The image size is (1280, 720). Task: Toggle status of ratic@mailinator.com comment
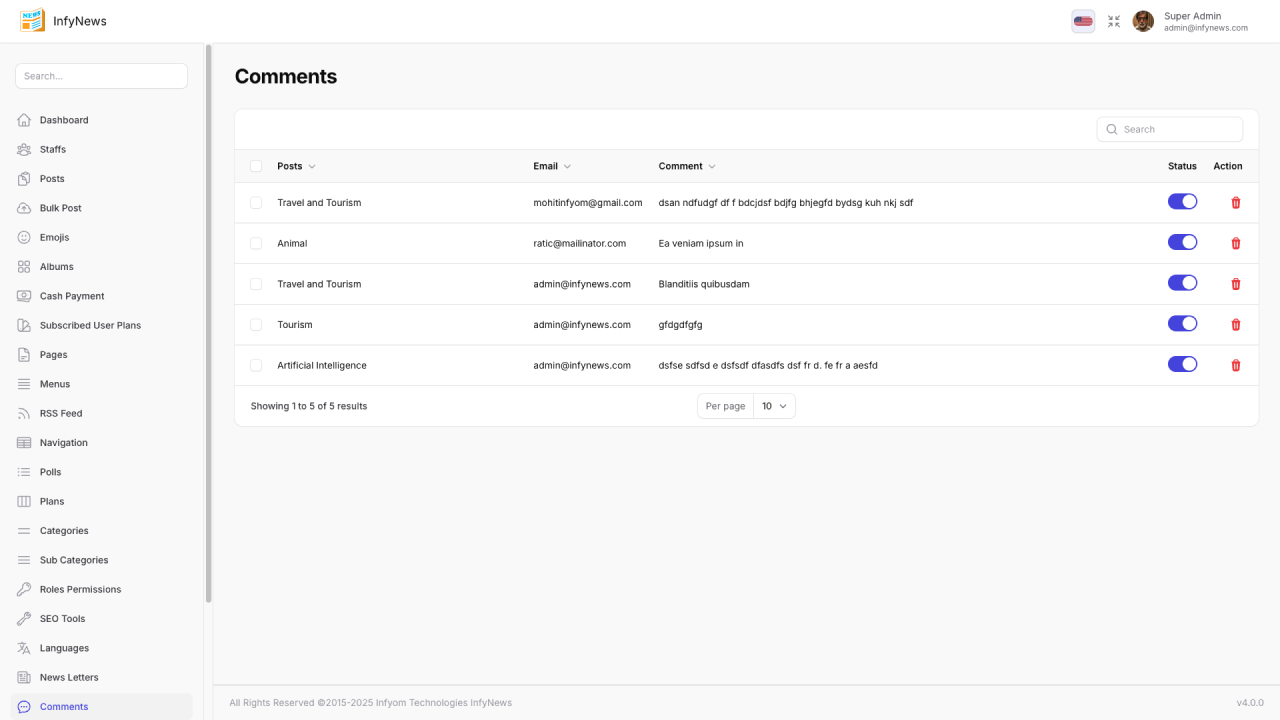1182,242
